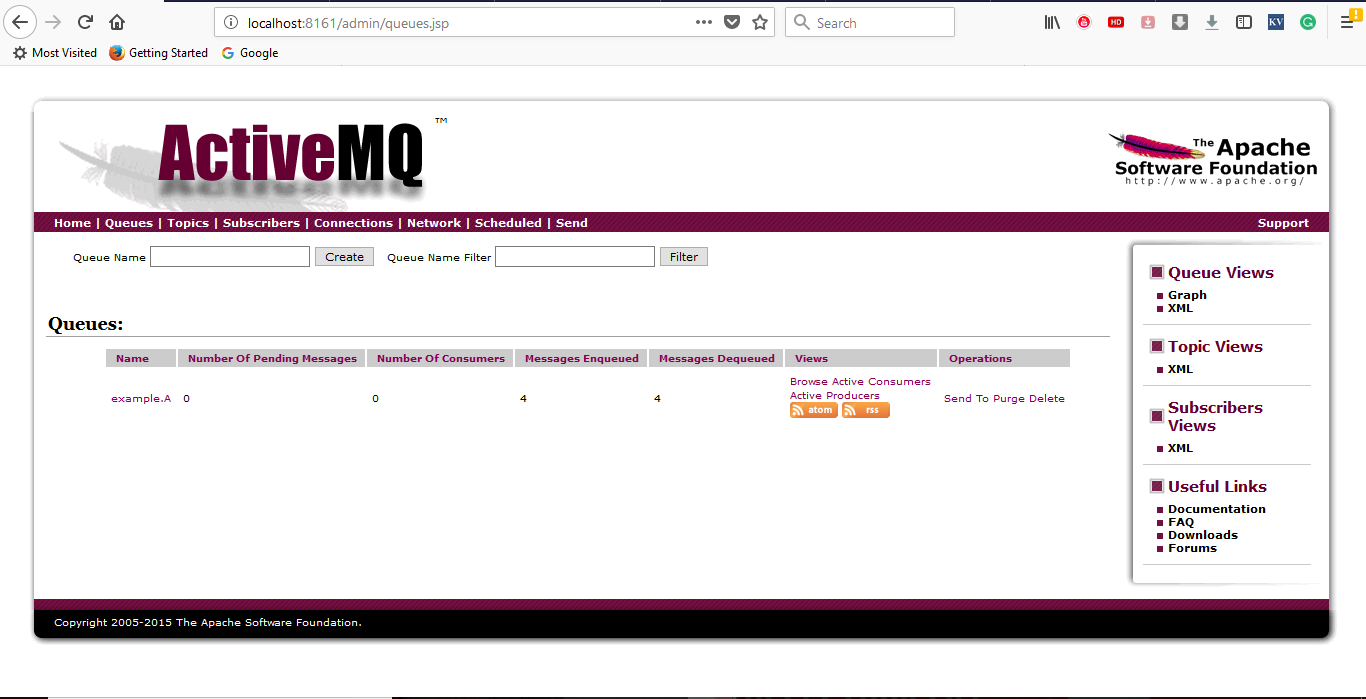Open Connections in navigation bar
This screenshot has height=699, width=1366.
353,223
